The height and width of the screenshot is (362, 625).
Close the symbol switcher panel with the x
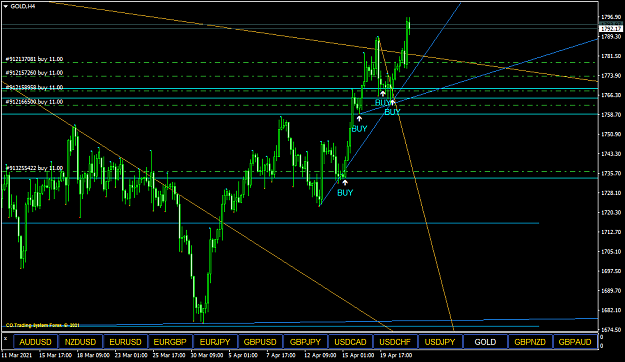(x=6, y=338)
